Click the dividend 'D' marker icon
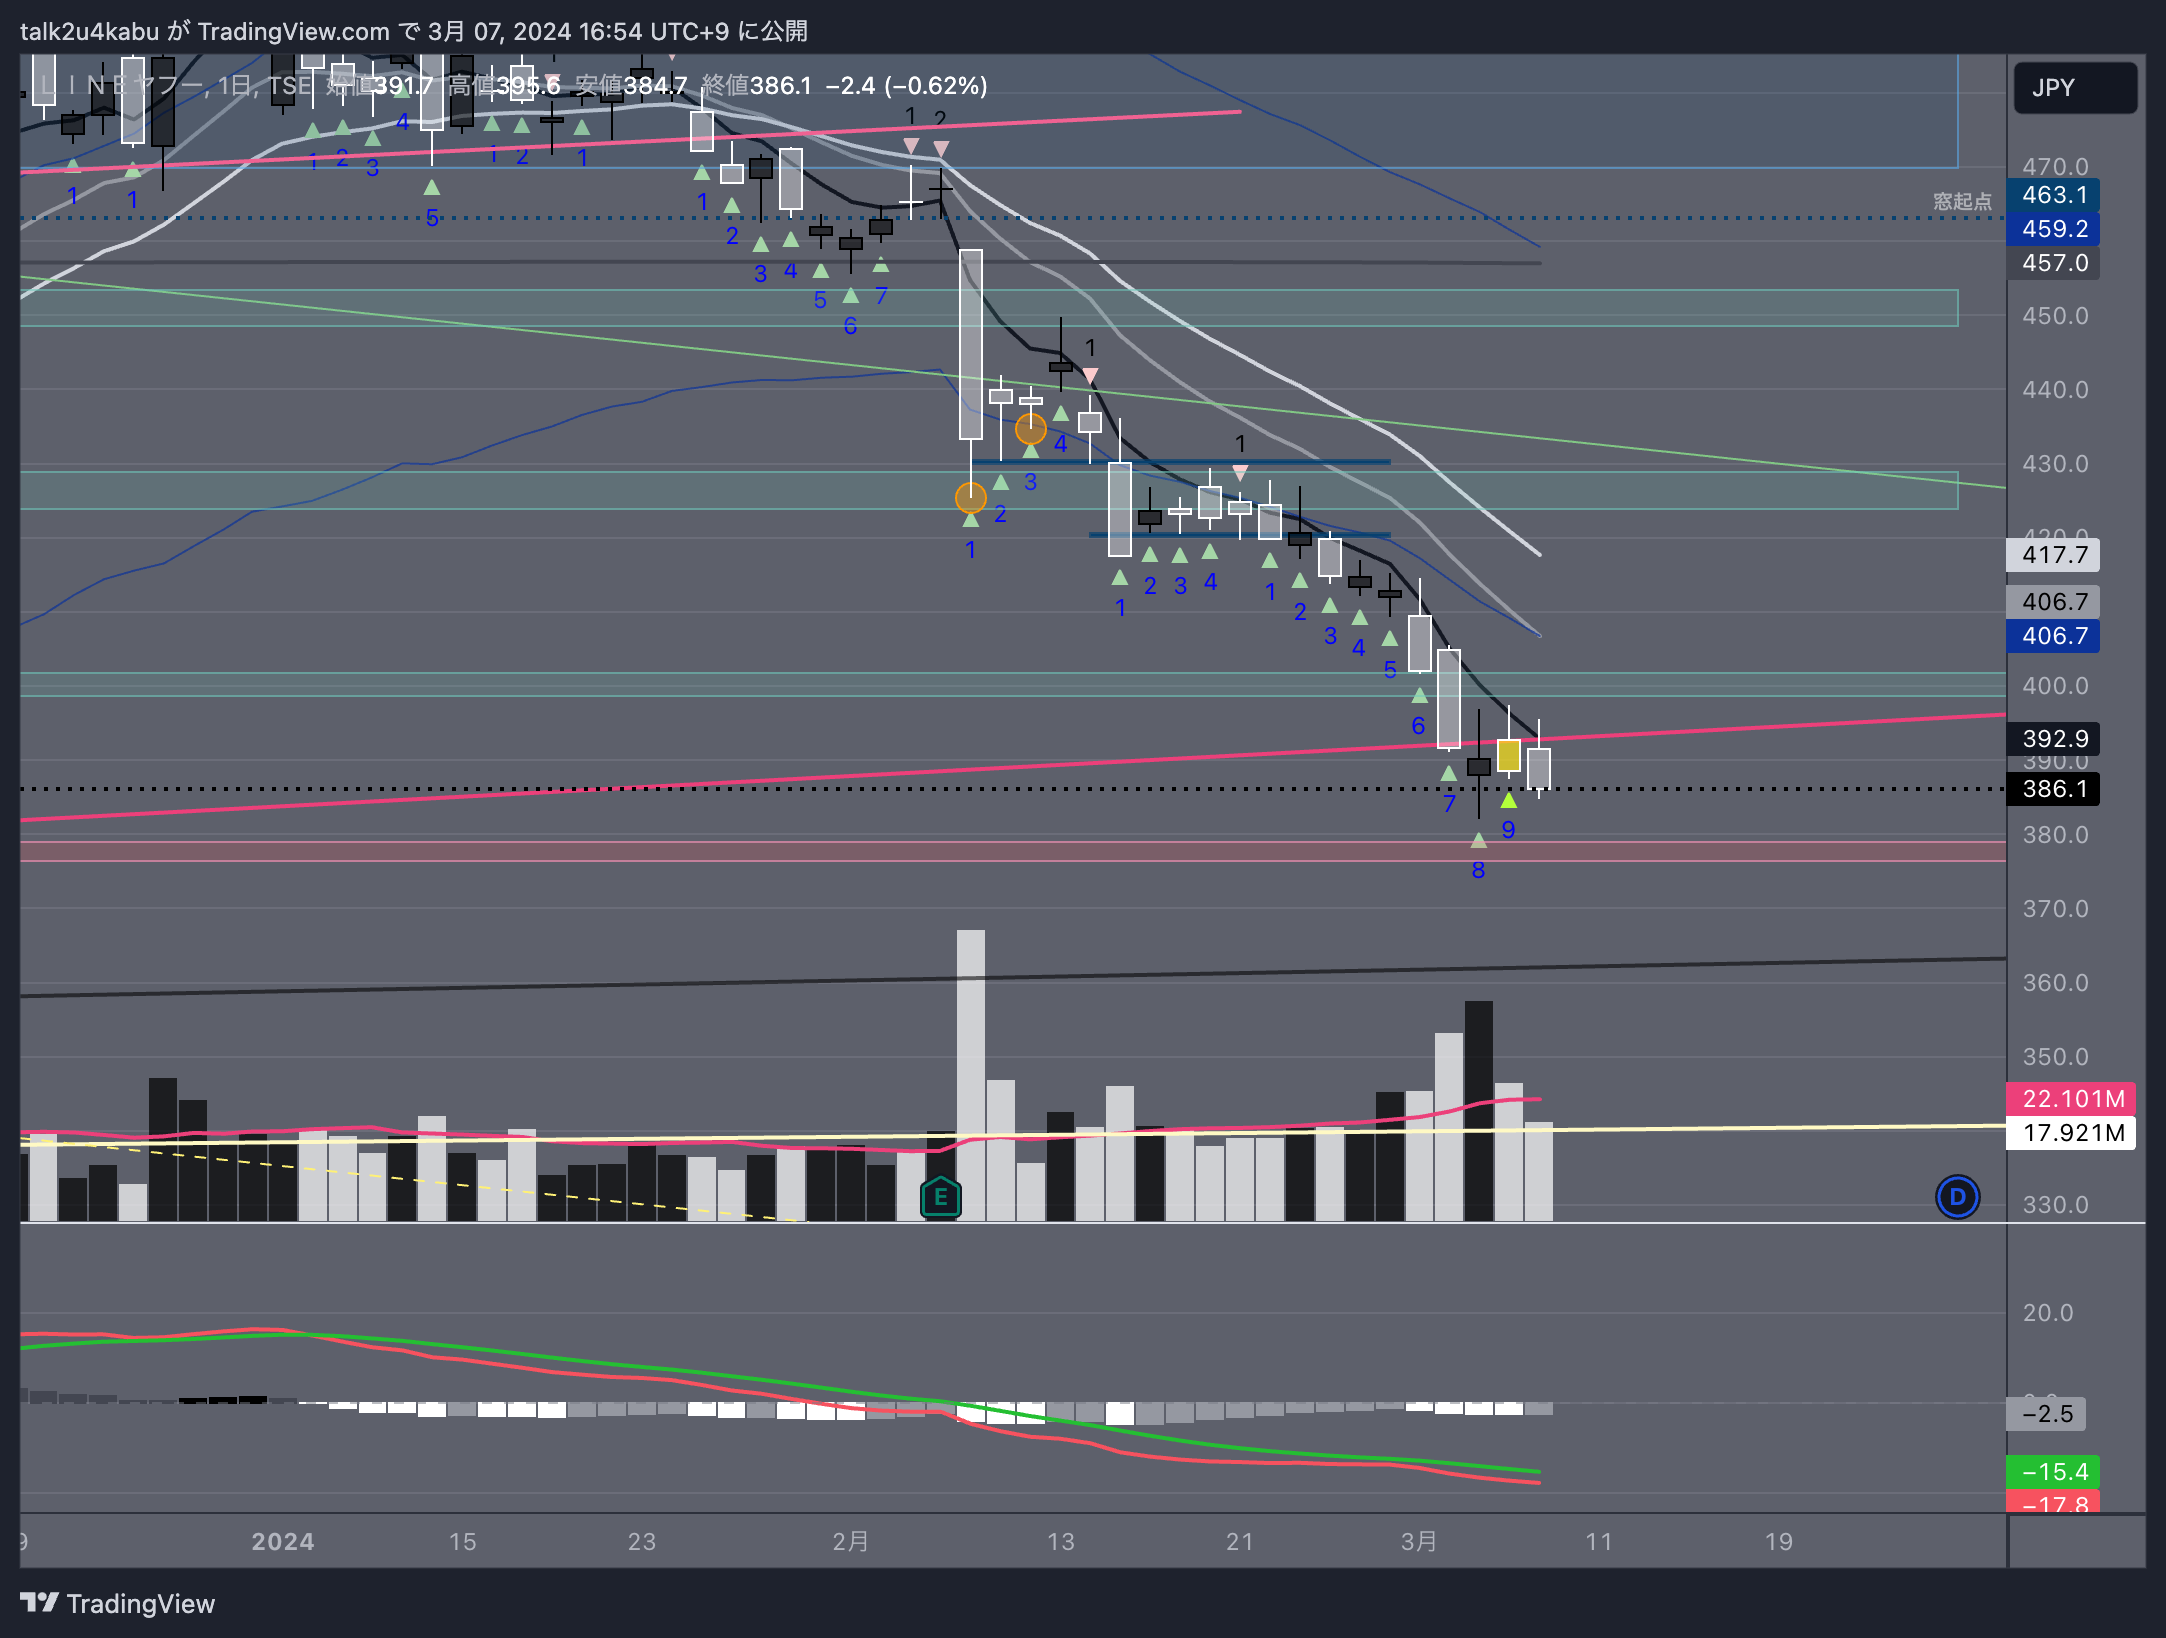Viewport: 2166px width, 1638px height. point(1957,1197)
